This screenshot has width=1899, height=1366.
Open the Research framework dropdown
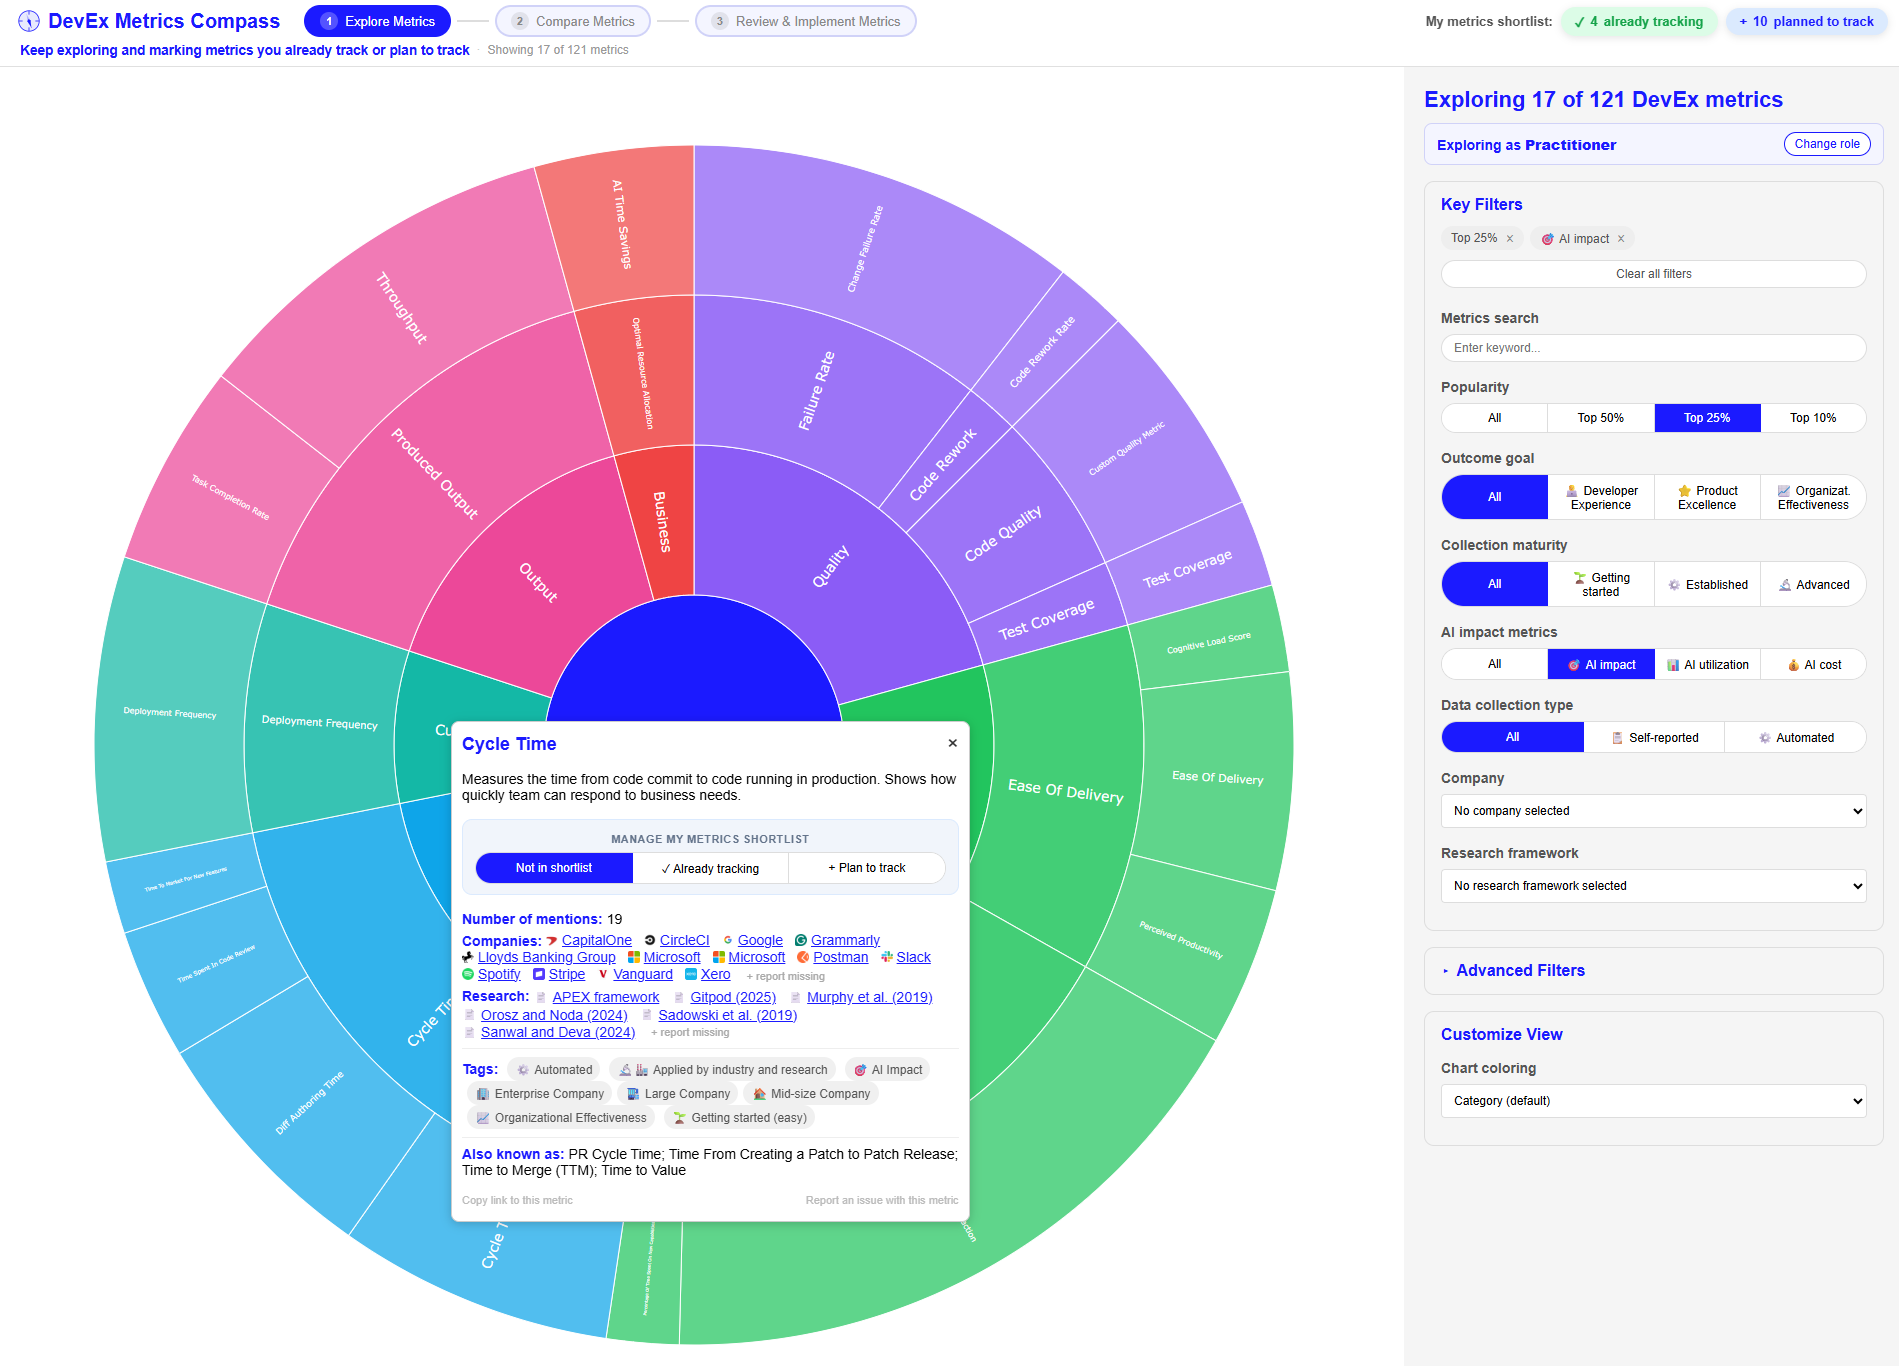[1654, 886]
